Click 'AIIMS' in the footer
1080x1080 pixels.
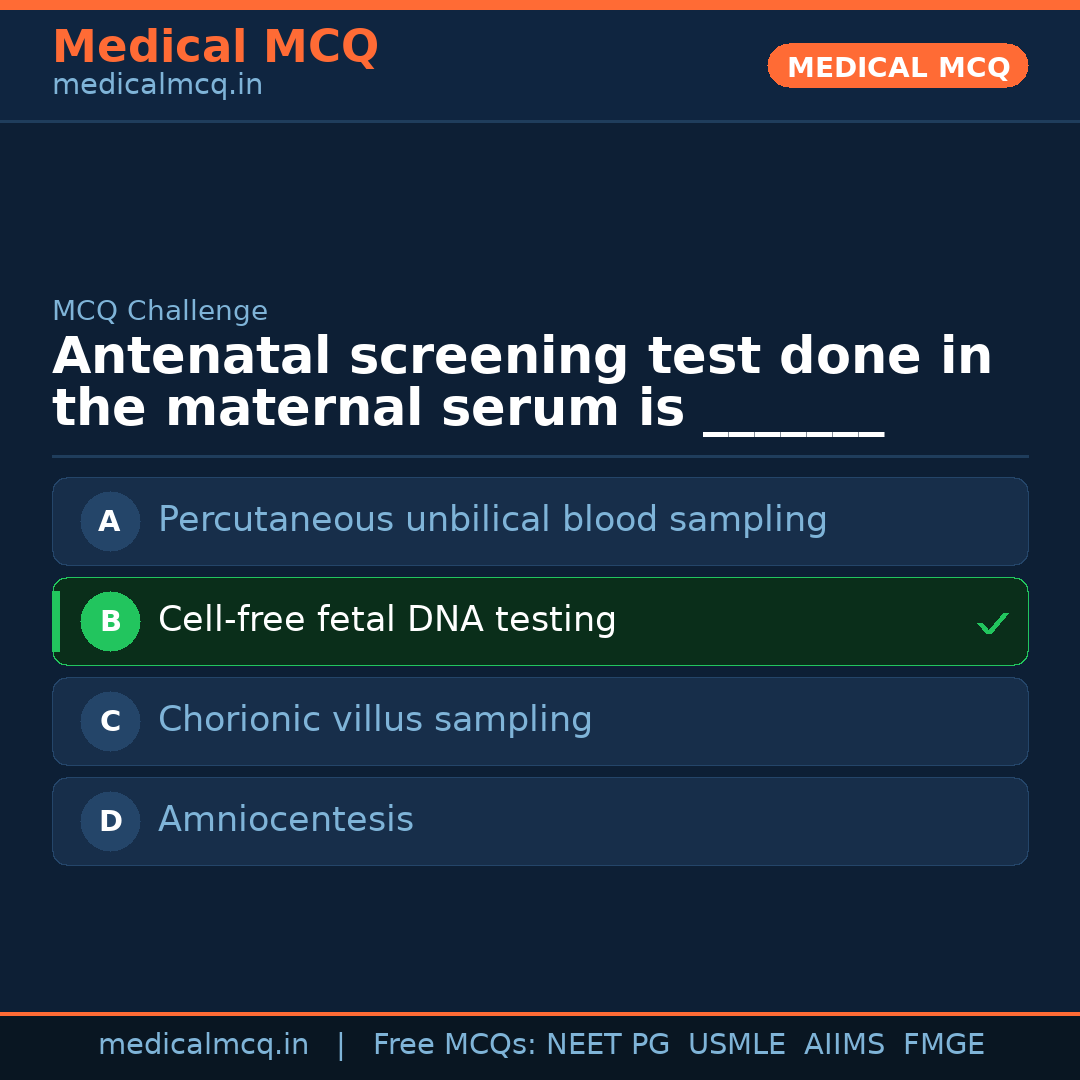pos(844,1045)
